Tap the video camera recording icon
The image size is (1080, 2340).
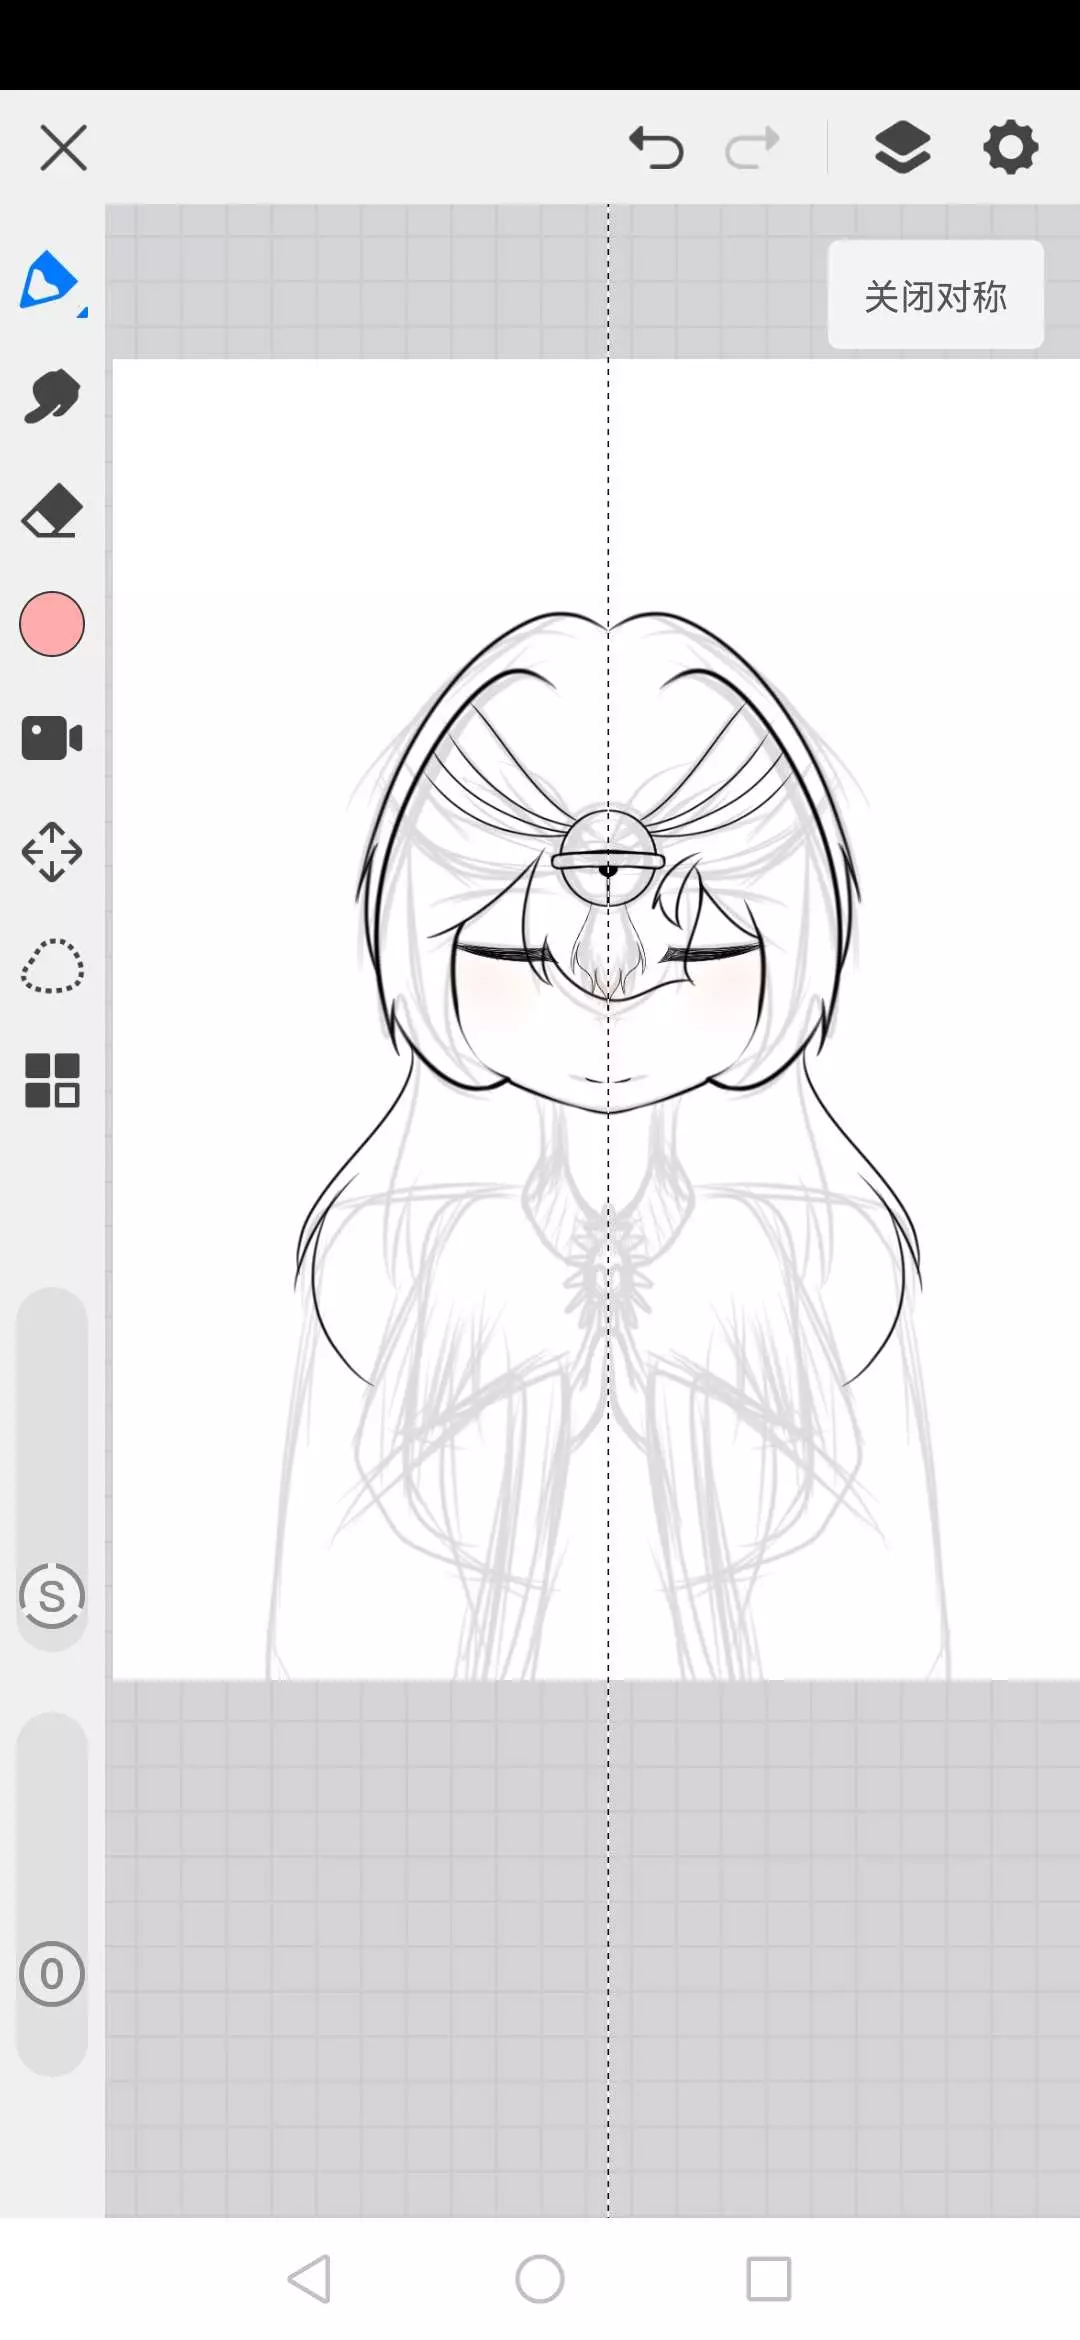tap(52, 738)
